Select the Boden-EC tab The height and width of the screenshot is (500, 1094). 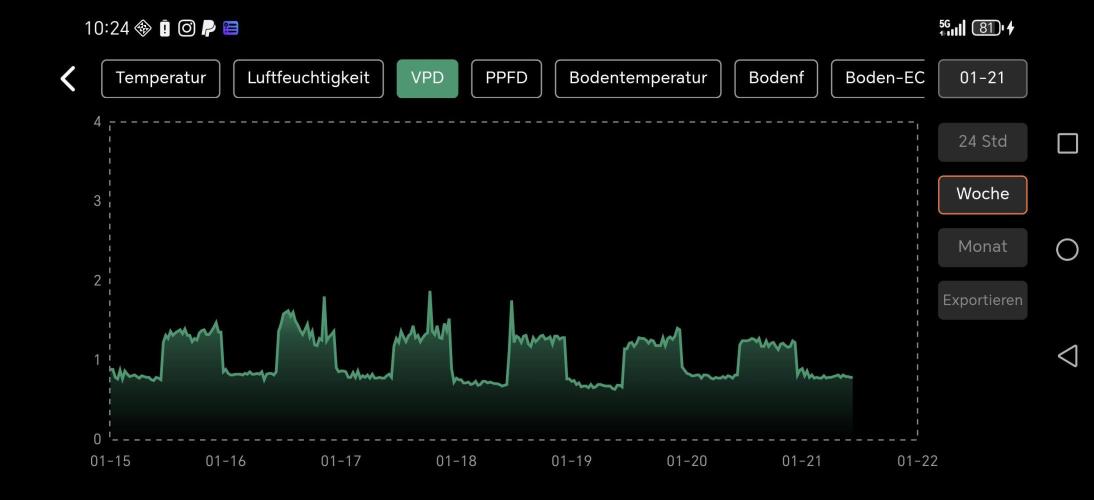click(878, 78)
